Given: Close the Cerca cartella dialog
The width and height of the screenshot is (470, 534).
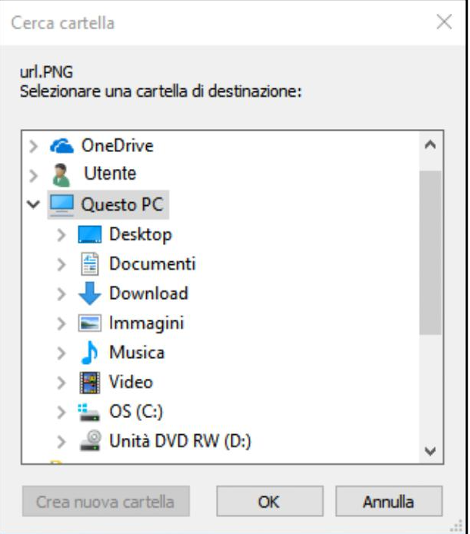Looking at the screenshot, I should [444, 22].
